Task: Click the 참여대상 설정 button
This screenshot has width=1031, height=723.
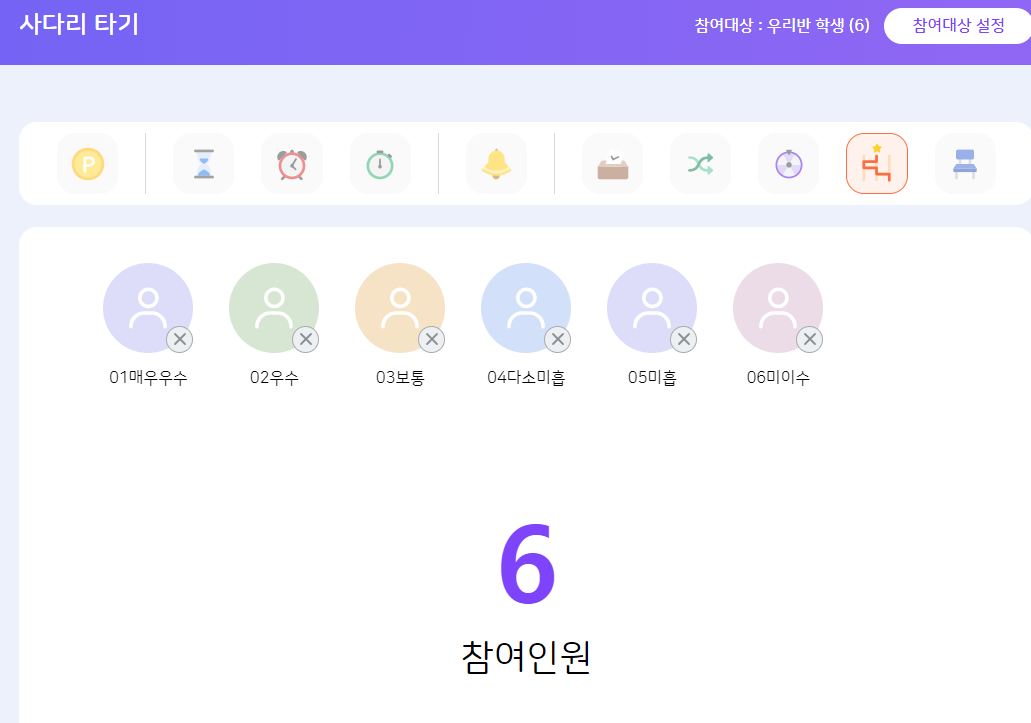Action: [958, 25]
